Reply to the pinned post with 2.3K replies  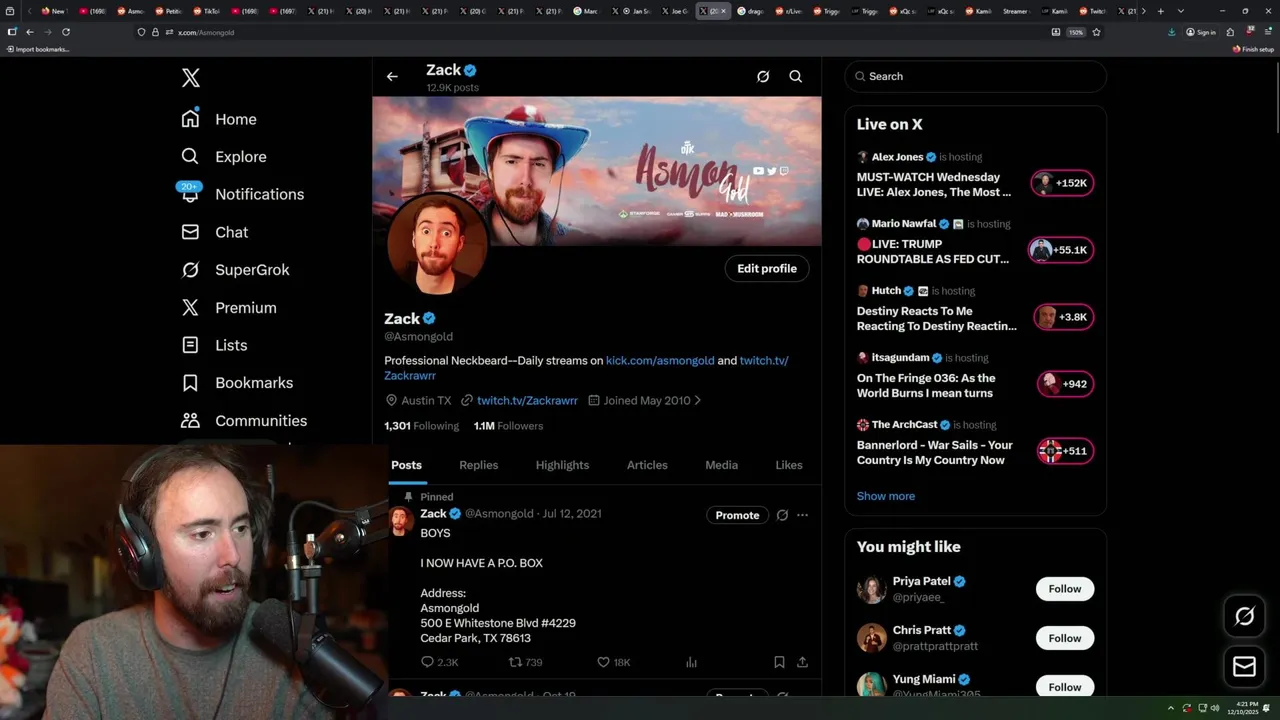439,662
